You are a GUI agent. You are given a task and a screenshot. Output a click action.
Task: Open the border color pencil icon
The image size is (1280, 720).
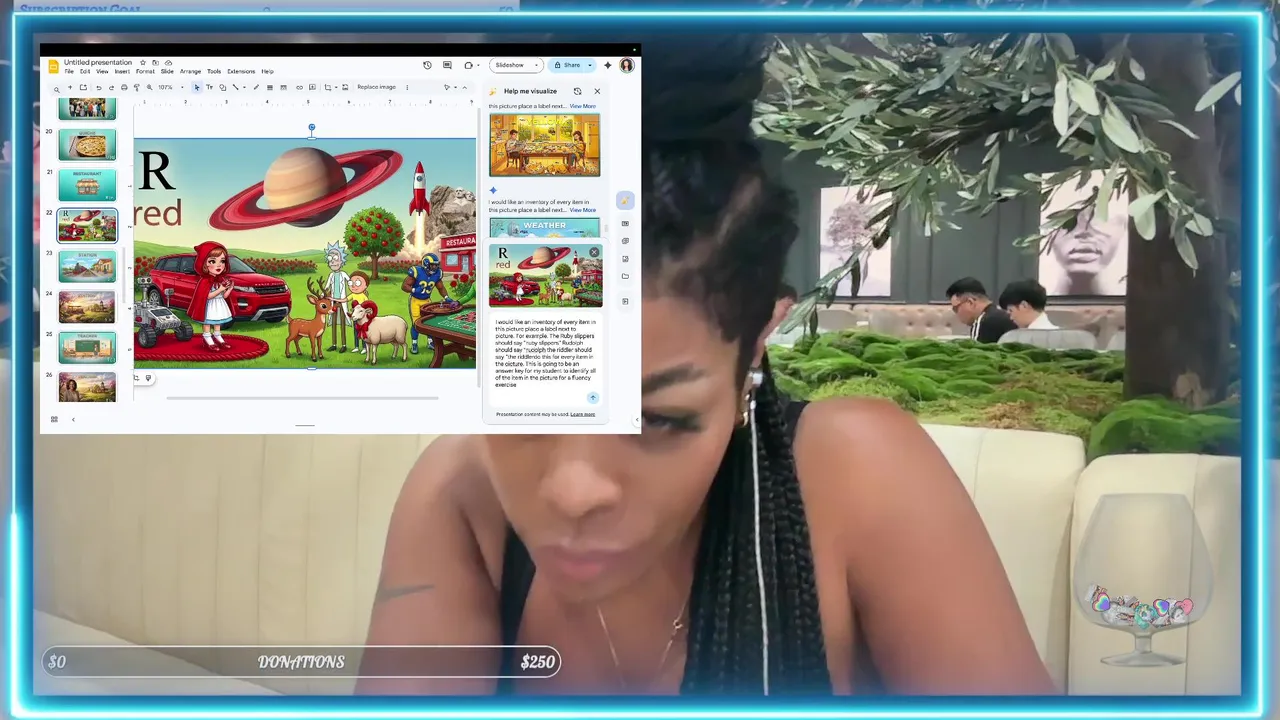click(x=256, y=87)
